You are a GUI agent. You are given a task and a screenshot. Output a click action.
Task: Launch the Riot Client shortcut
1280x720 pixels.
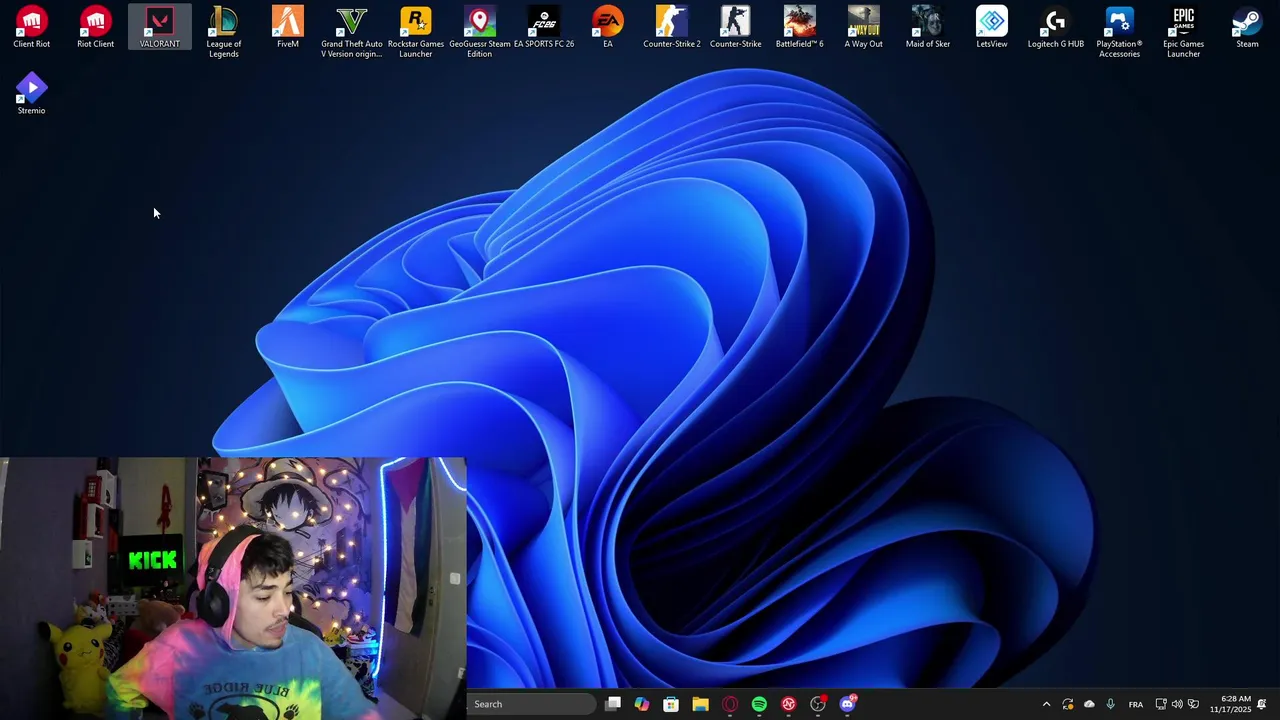(x=96, y=28)
